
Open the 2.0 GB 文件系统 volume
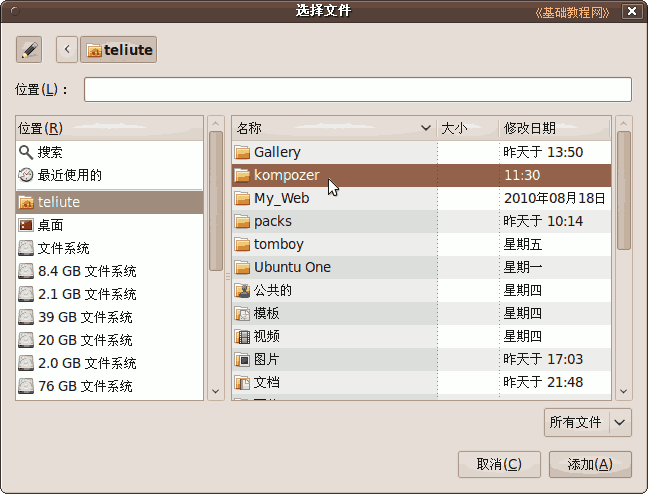(110, 363)
